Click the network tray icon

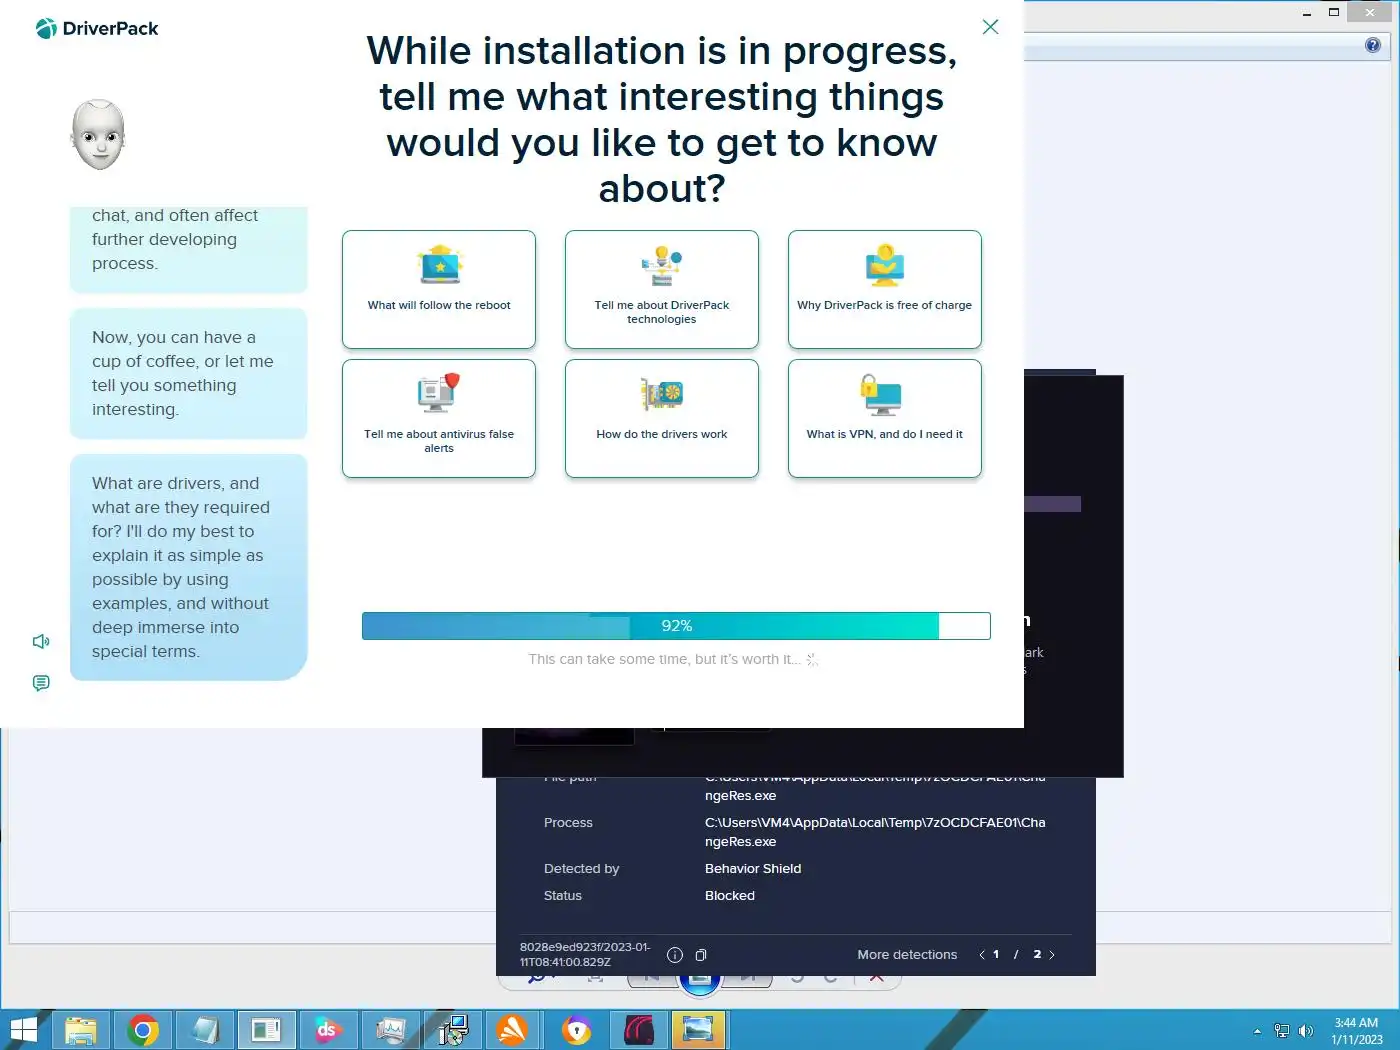1282,1031
